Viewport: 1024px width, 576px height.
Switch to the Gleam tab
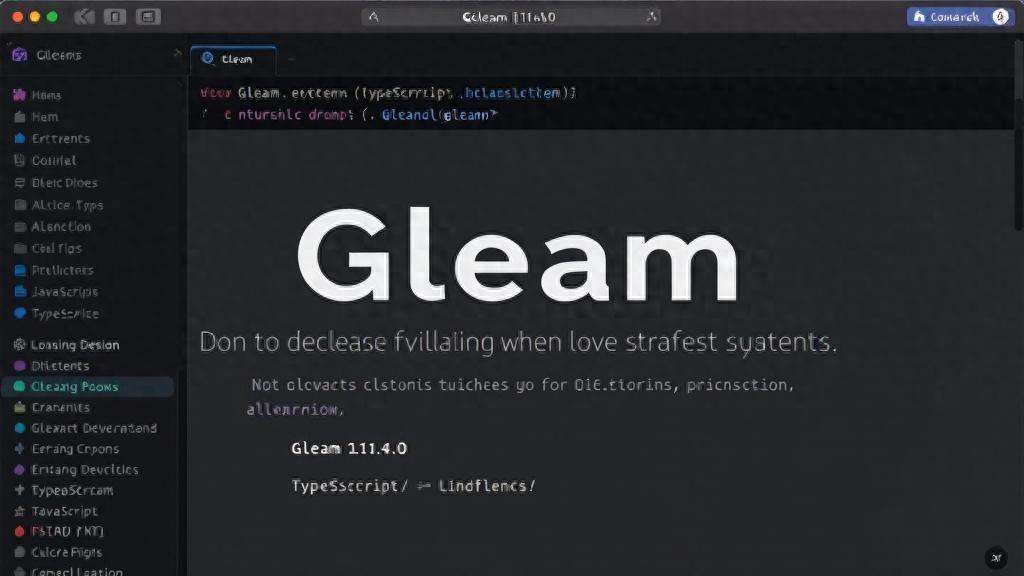tap(236, 59)
